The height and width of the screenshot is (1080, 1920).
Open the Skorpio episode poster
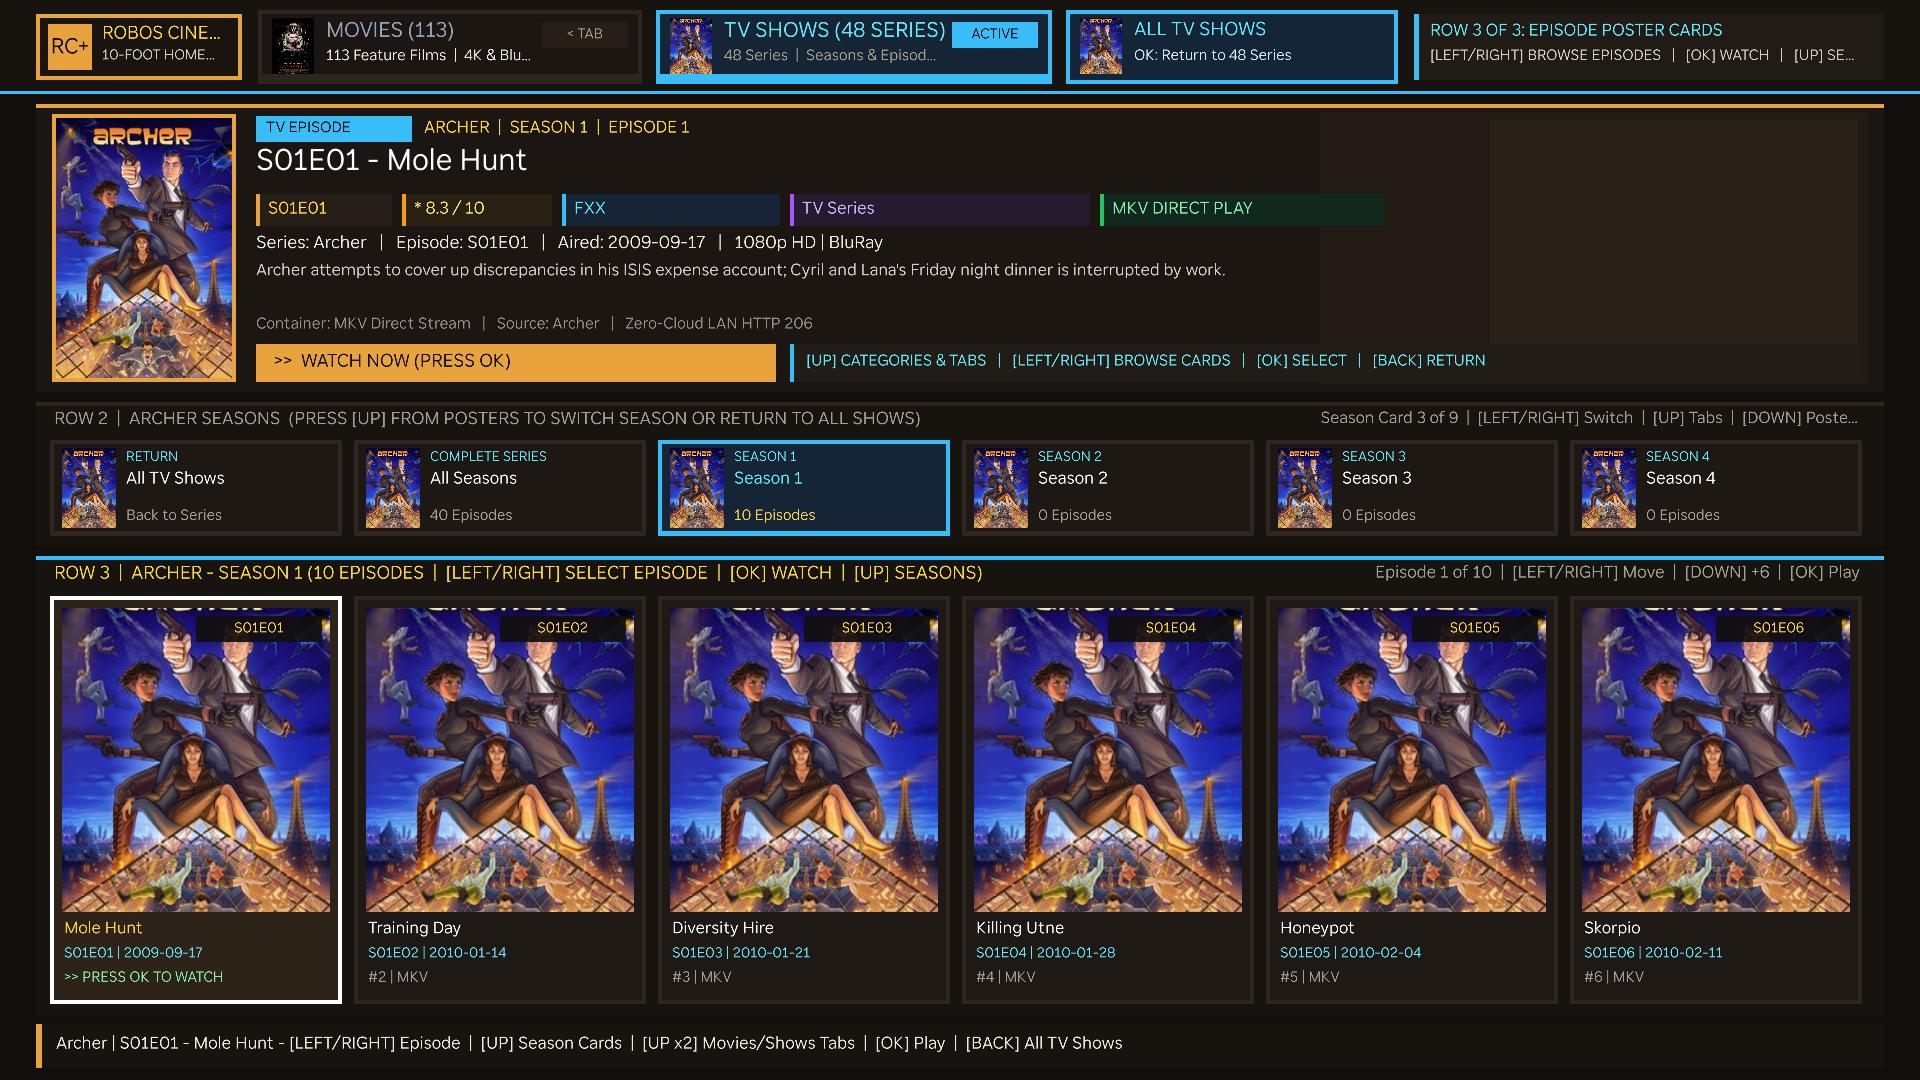(1716, 760)
